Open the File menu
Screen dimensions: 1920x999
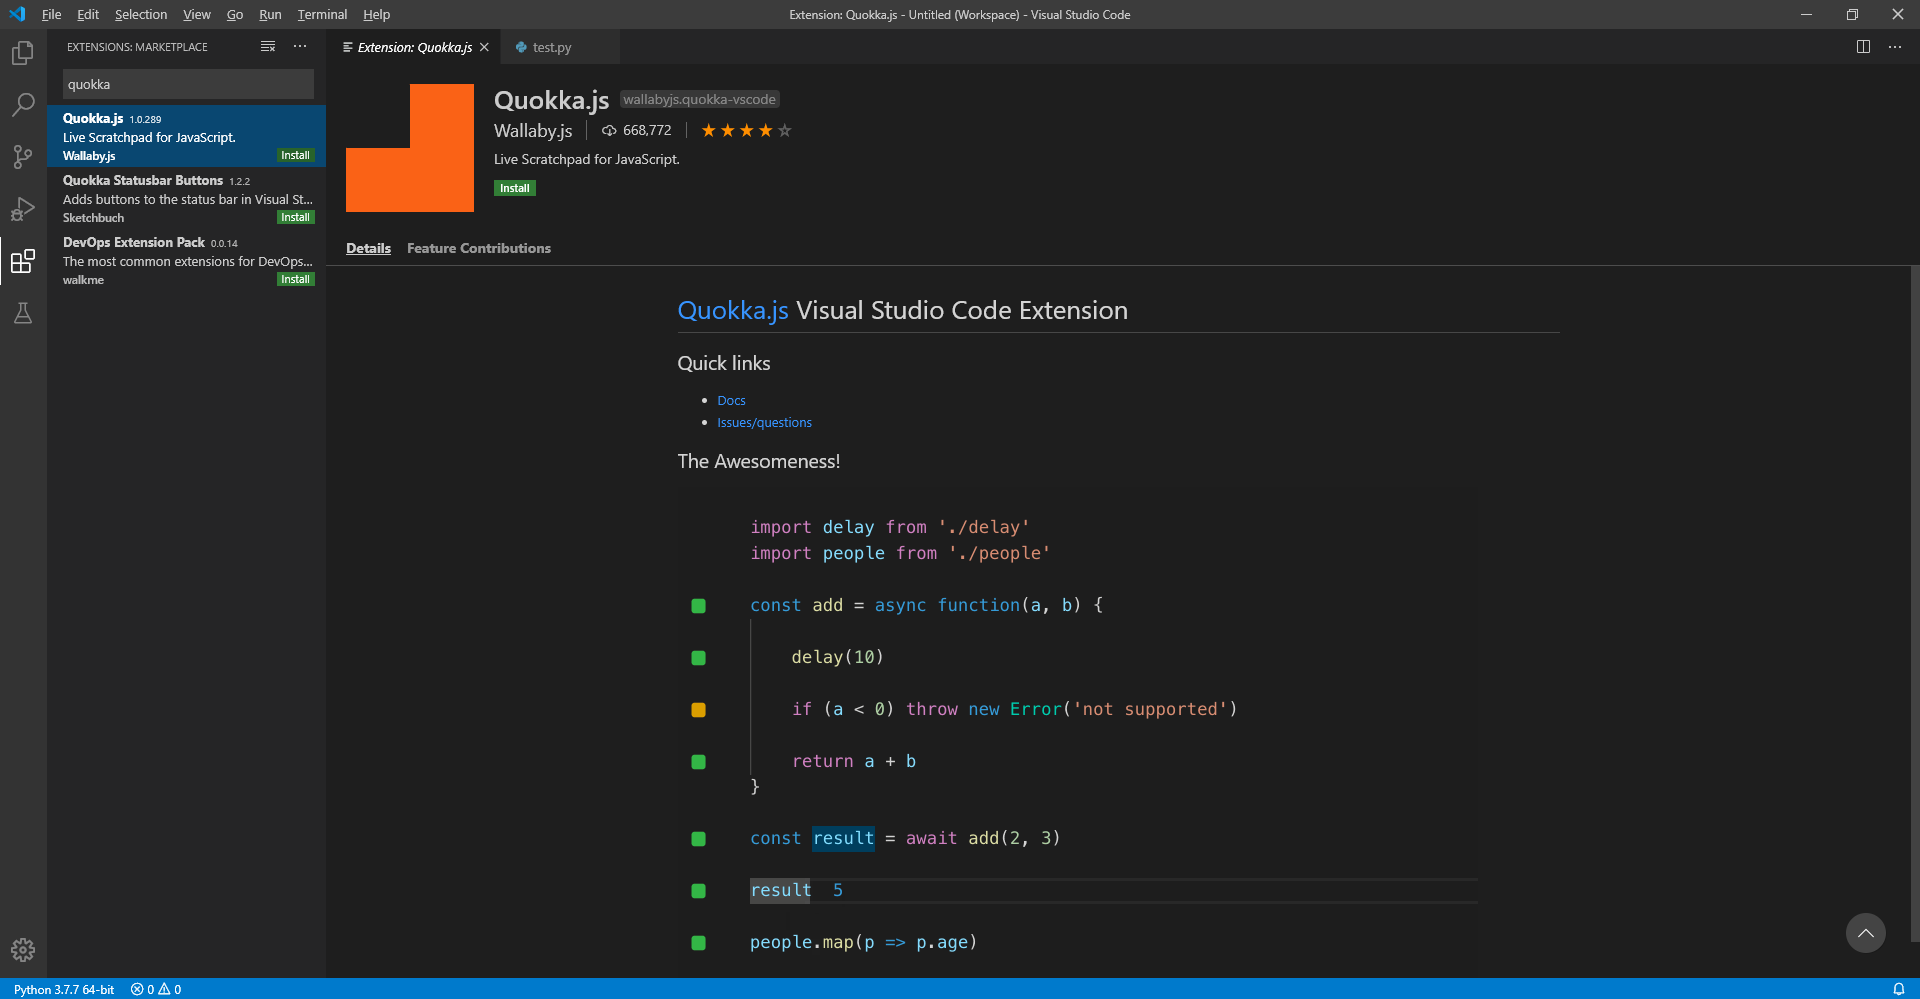(52, 14)
